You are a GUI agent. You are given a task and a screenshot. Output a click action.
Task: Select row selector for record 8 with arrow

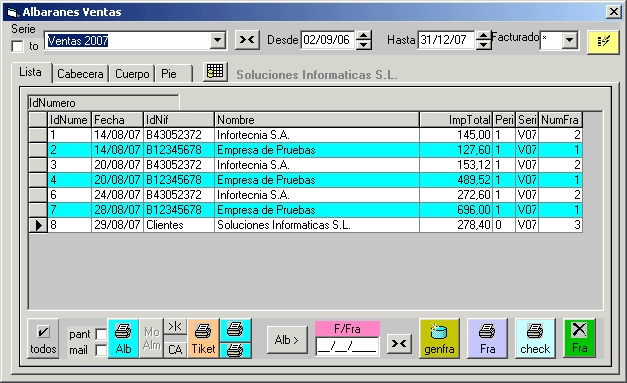(x=38, y=225)
